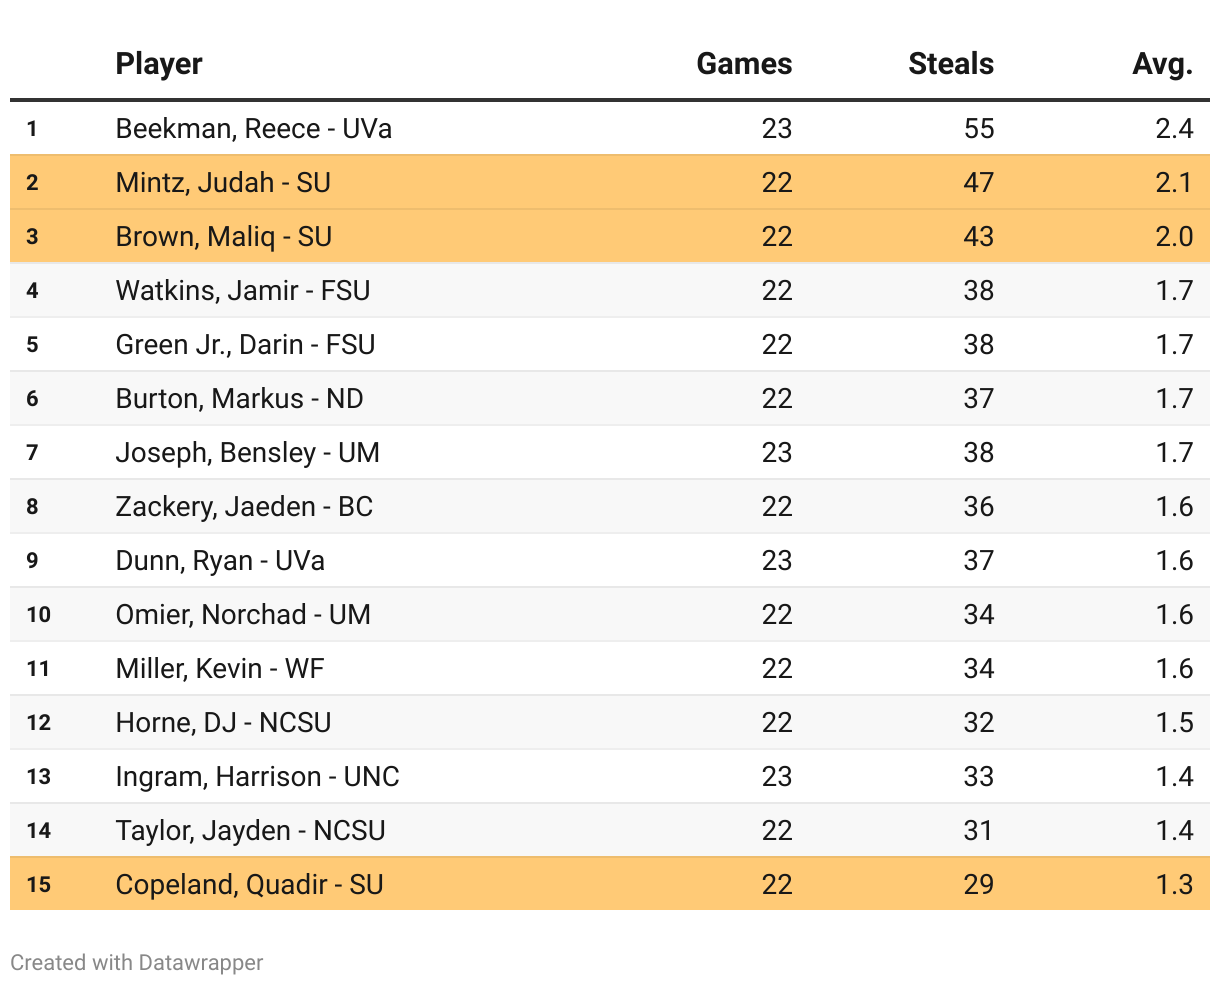Image resolution: width=1220 pixels, height=986 pixels.
Task: Click Miller, Kevin - WF entry
Action: pos(220,669)
